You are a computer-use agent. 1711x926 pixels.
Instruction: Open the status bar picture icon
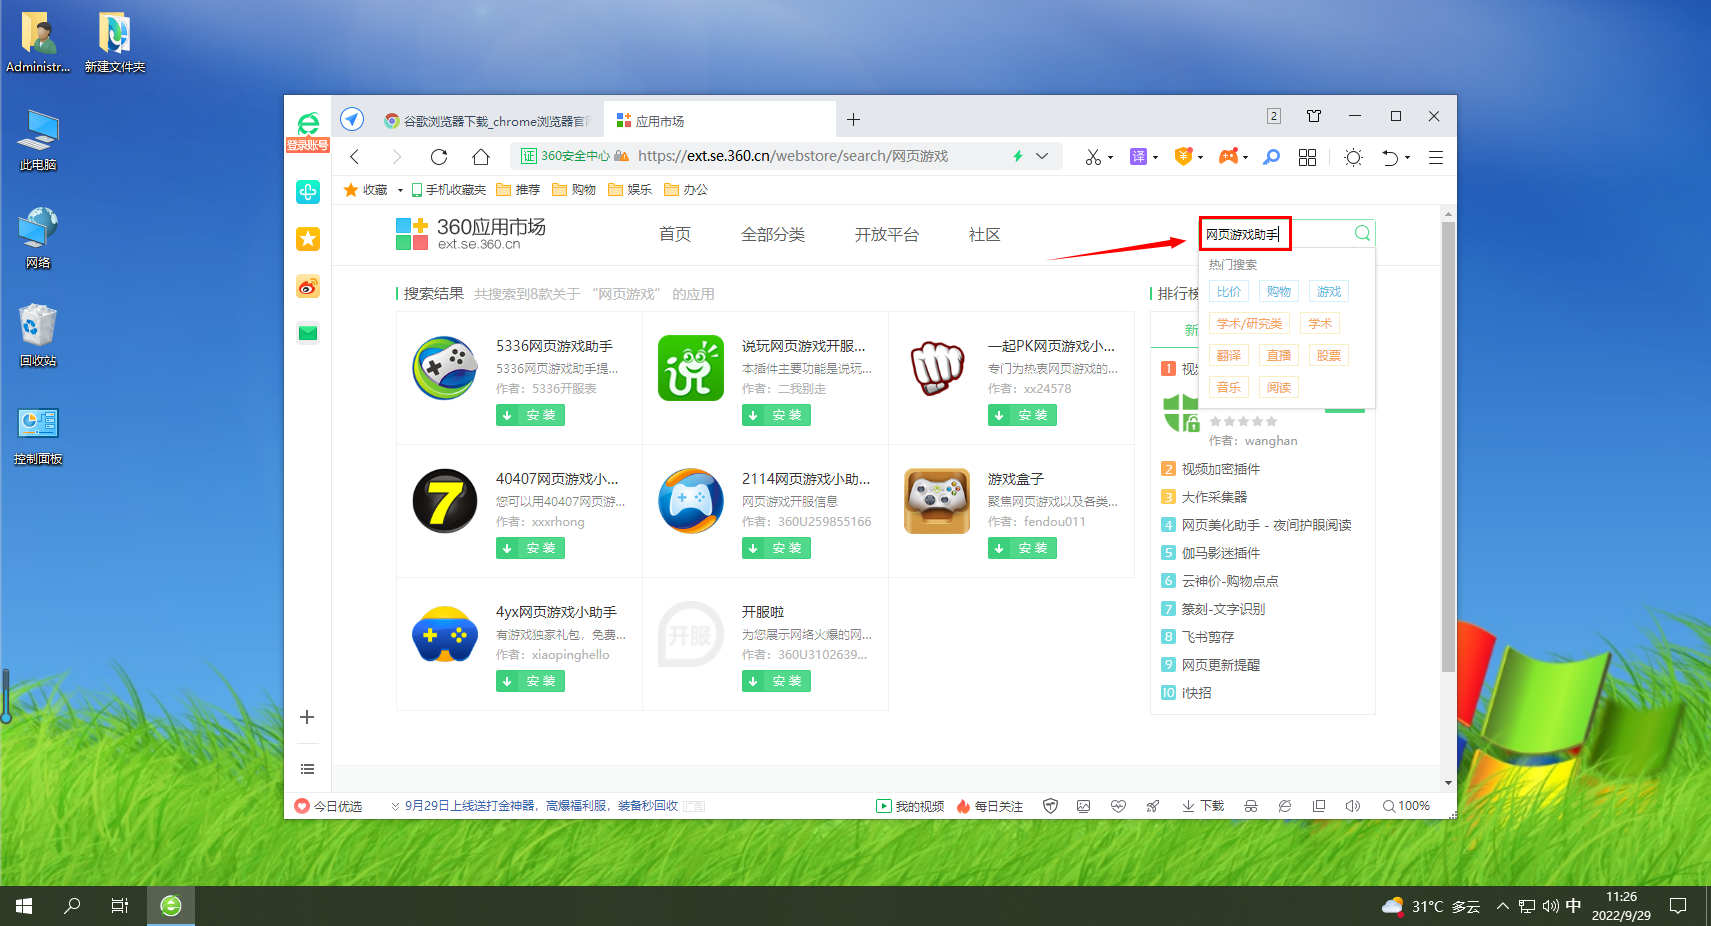coord(1083,806)
